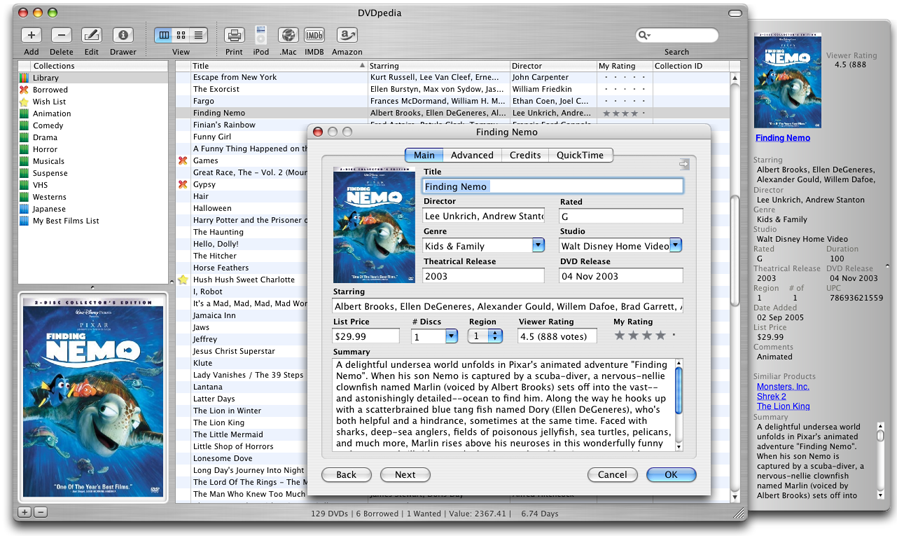
Task: Click the Title input field
Action: 553,186
